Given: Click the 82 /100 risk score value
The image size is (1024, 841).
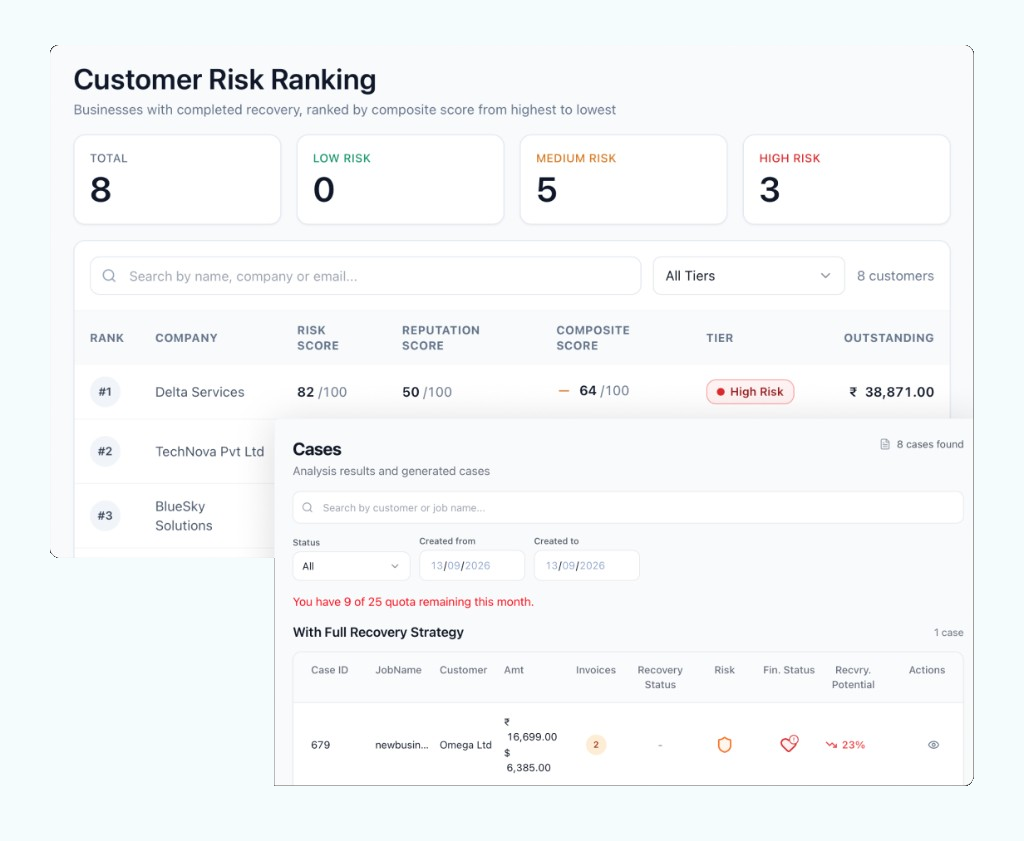Looking at the screenshot, I should 322,392.
